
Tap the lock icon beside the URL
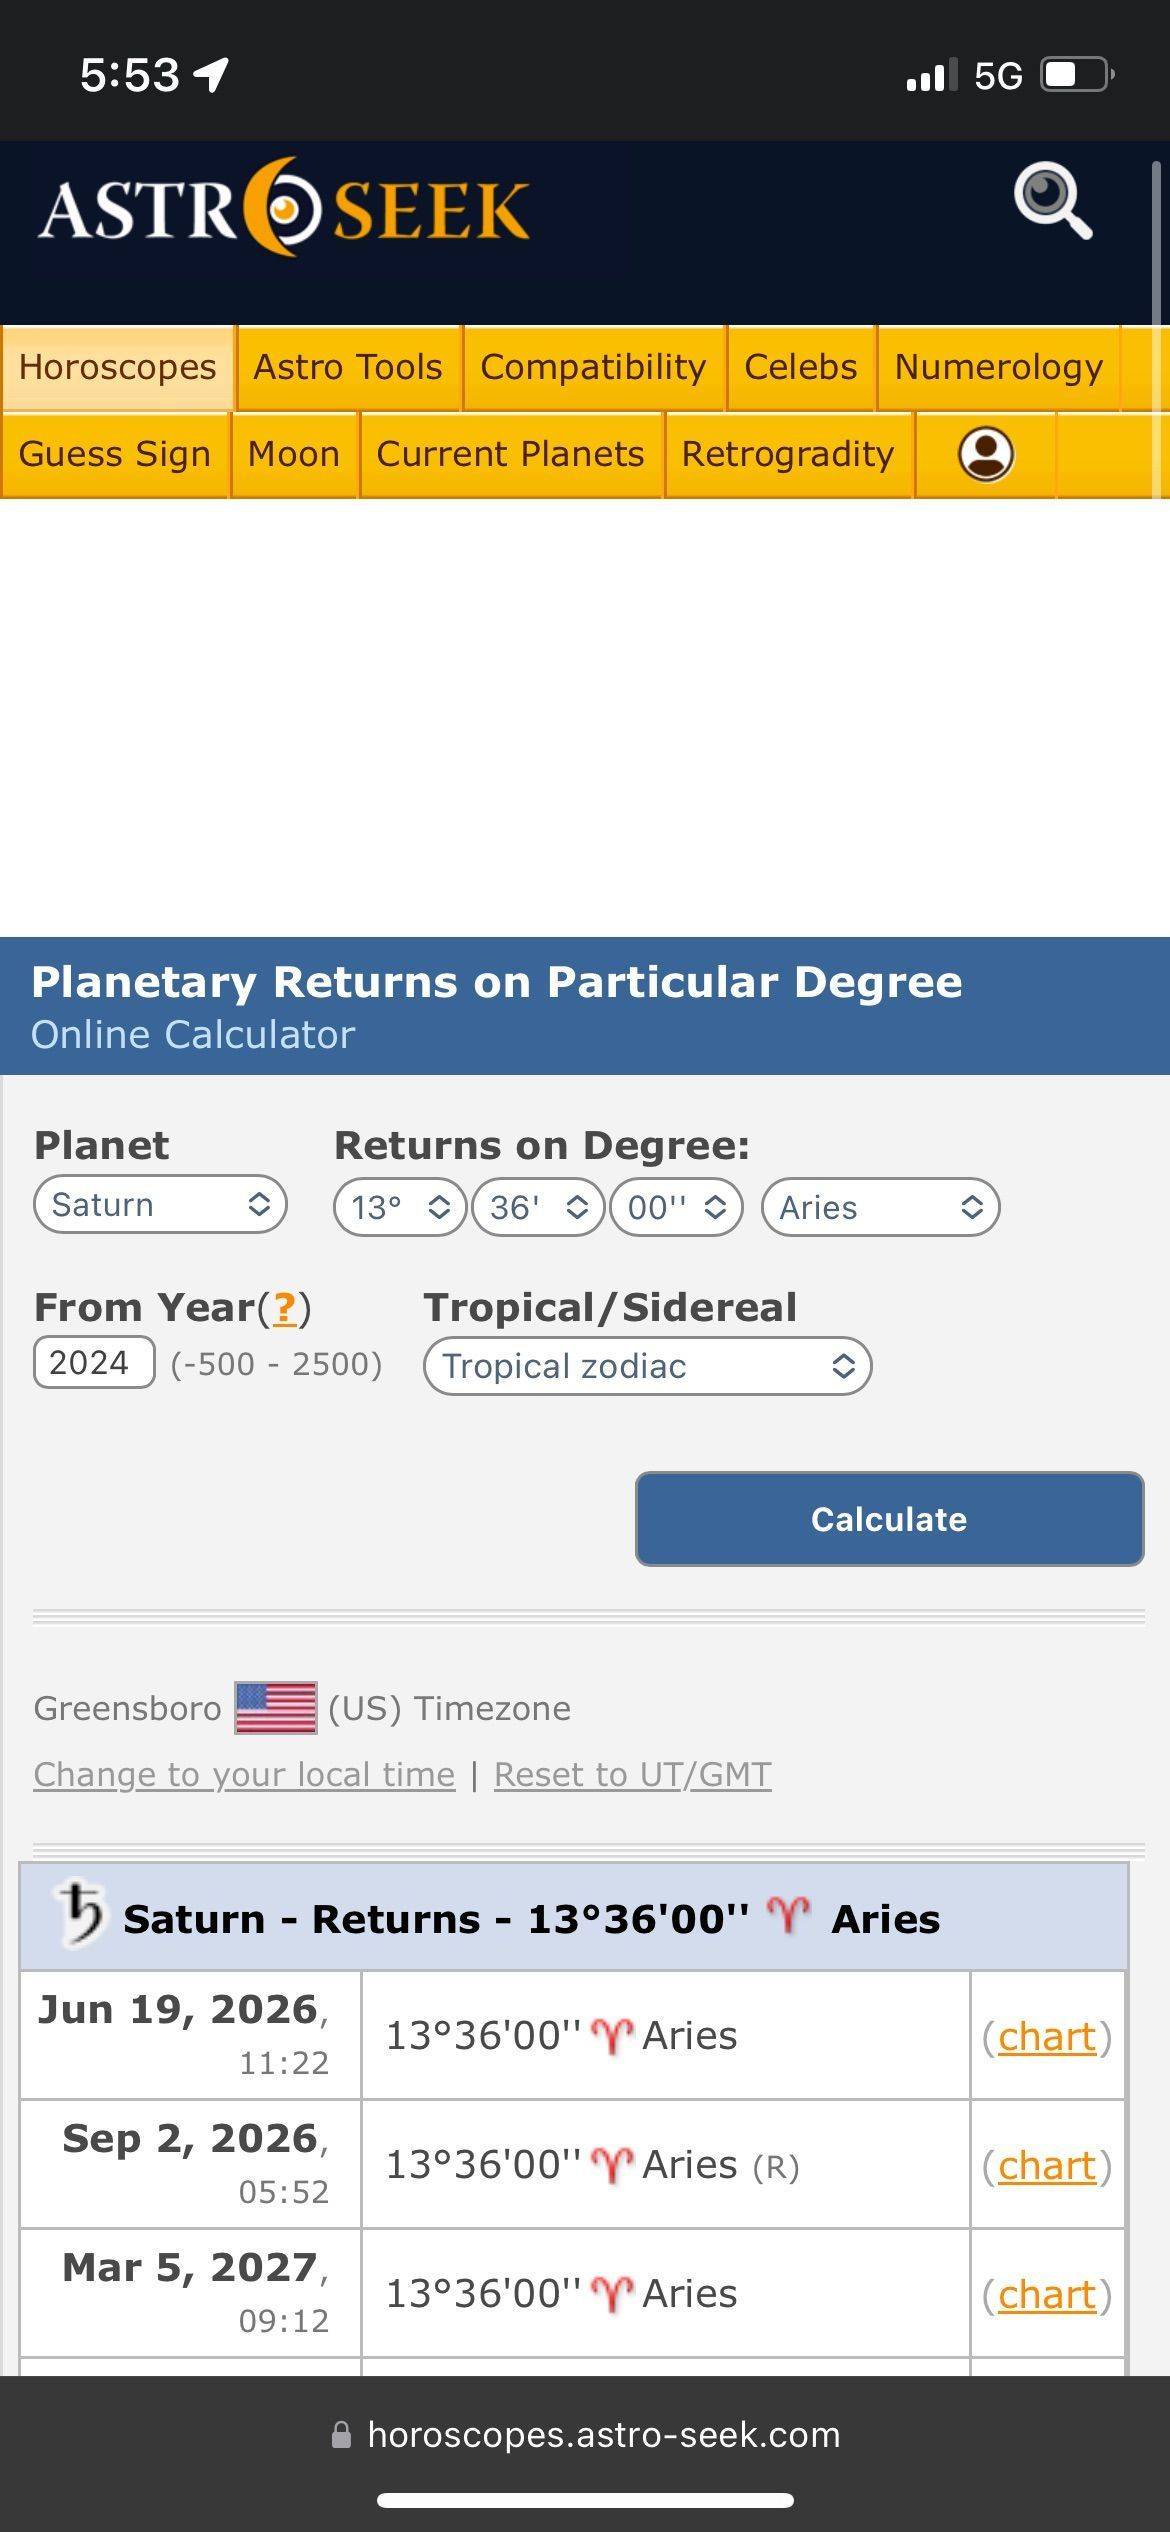pos(341,2434)
